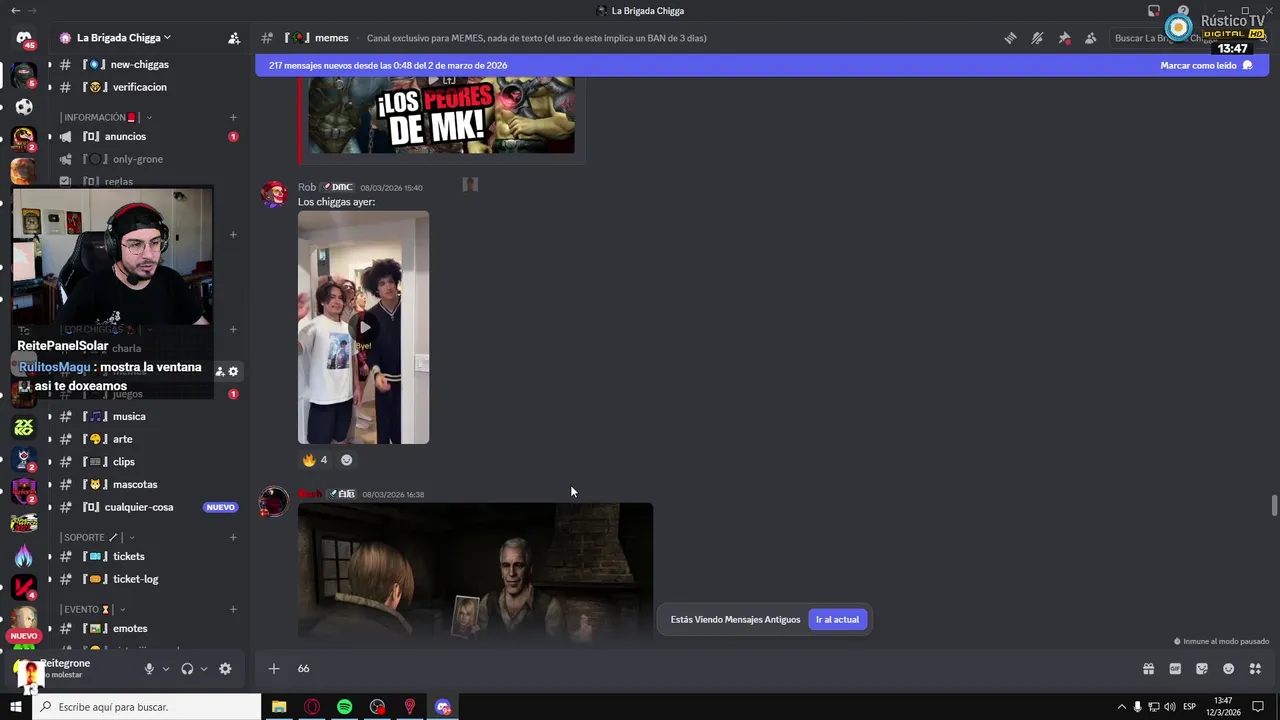Open the Mortal Kombat dragon server icon
The width and height of the screenshot is (1280, 720).
click(24, 139)
